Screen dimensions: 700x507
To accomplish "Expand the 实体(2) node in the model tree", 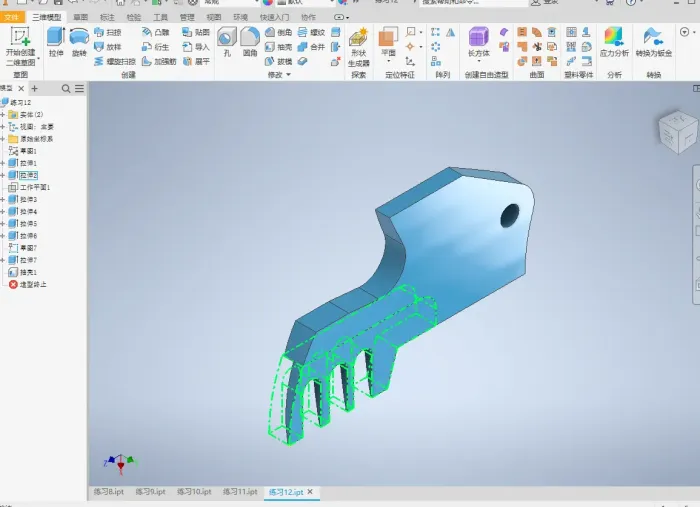I will [3, 114].
